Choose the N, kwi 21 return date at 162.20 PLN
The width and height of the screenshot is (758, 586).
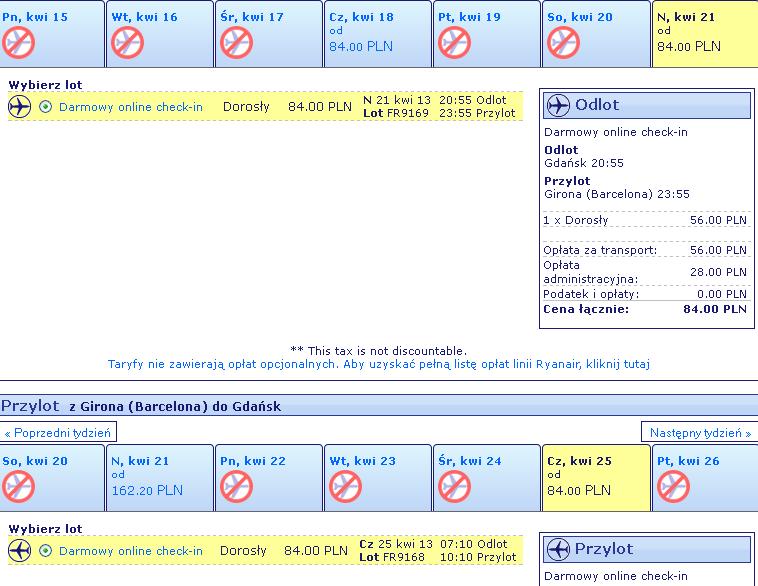point(160,478)
